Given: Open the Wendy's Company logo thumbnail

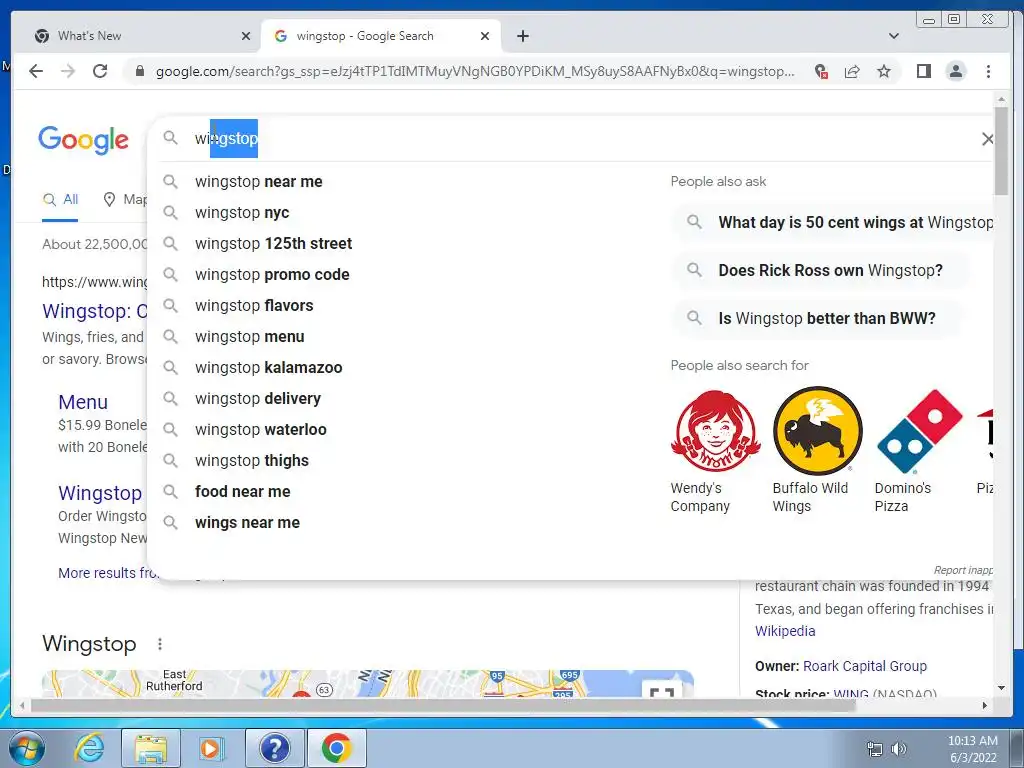Looking at the screenshot, I should (716, 432).
